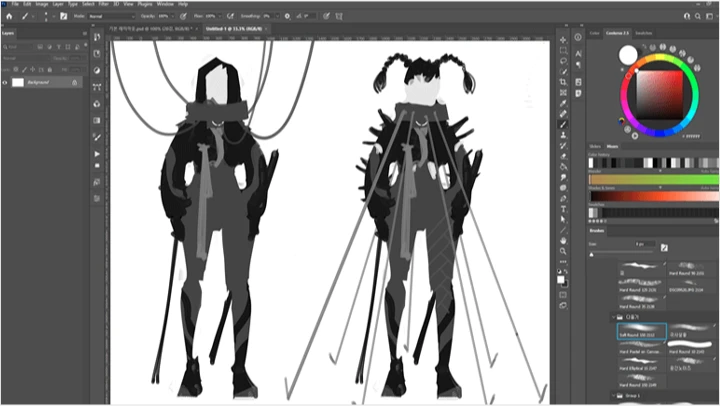Swap foreground and background colors
720x406 pixels.
click(x=566, y=272)
